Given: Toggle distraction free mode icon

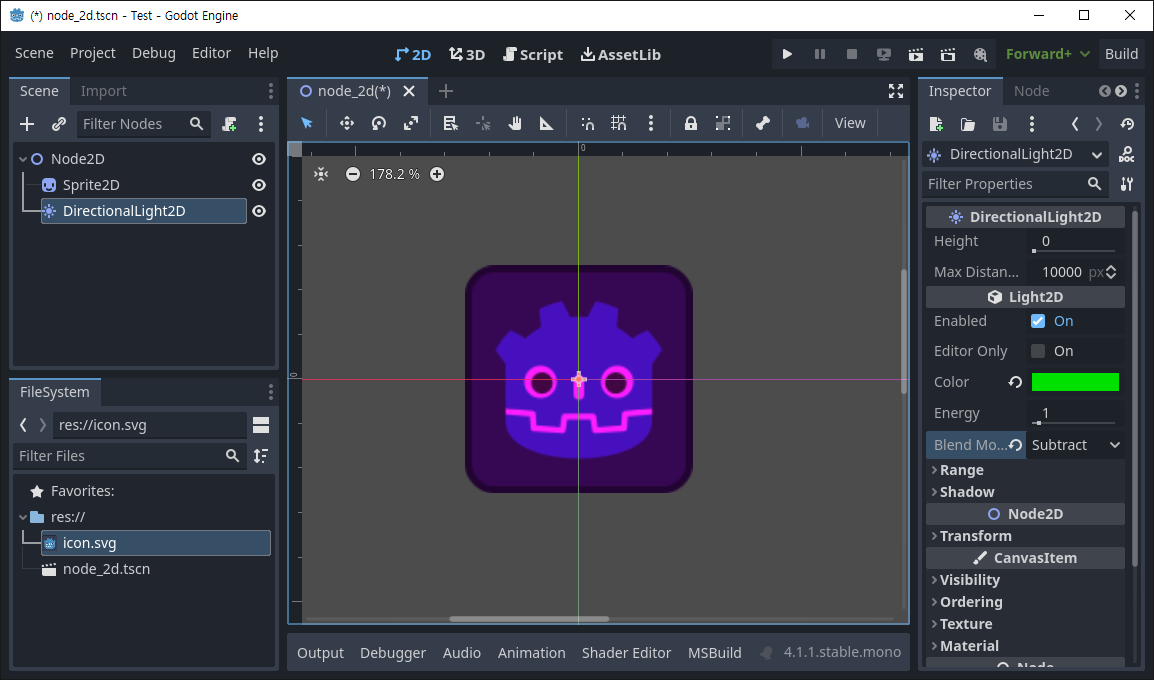Looking at the screenshot, I should pos(896,91).
